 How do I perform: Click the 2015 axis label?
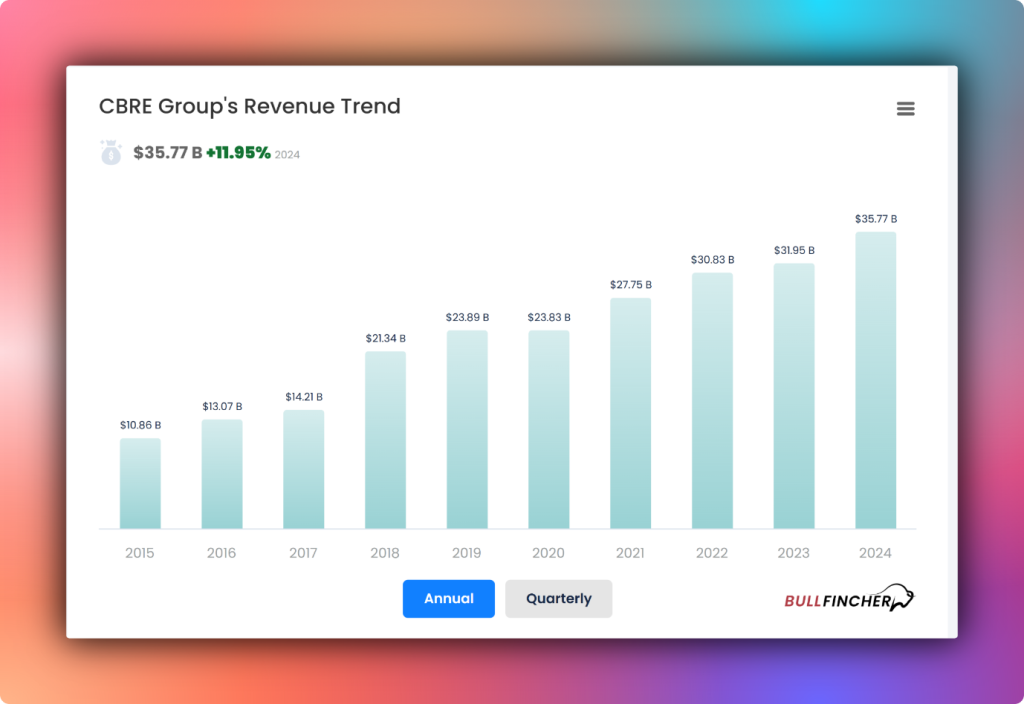(140, 553)
